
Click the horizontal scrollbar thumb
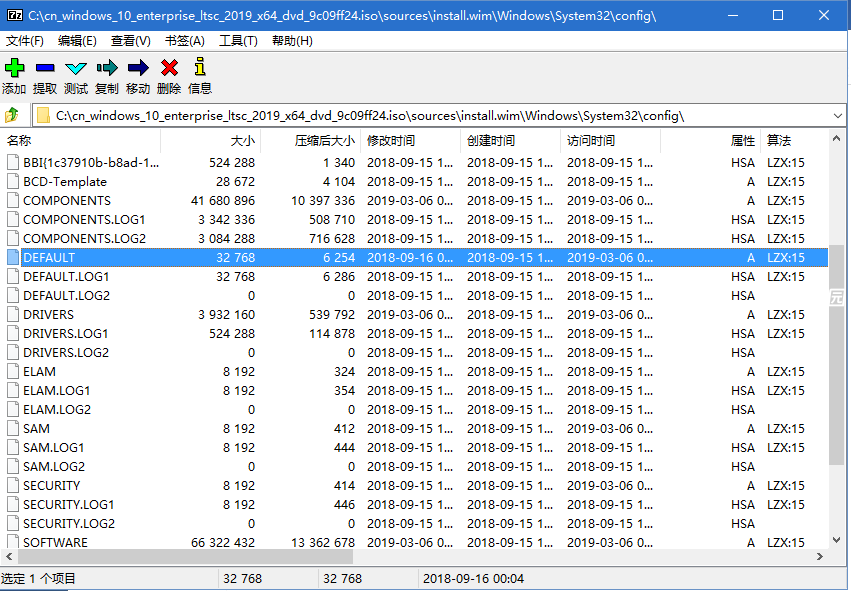[185, 556]
